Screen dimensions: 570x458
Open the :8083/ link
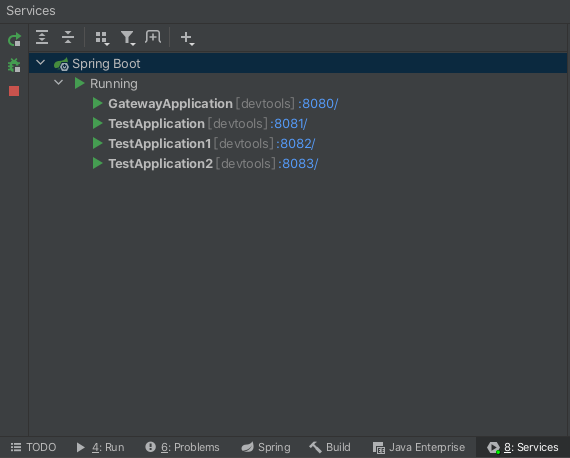298,164
